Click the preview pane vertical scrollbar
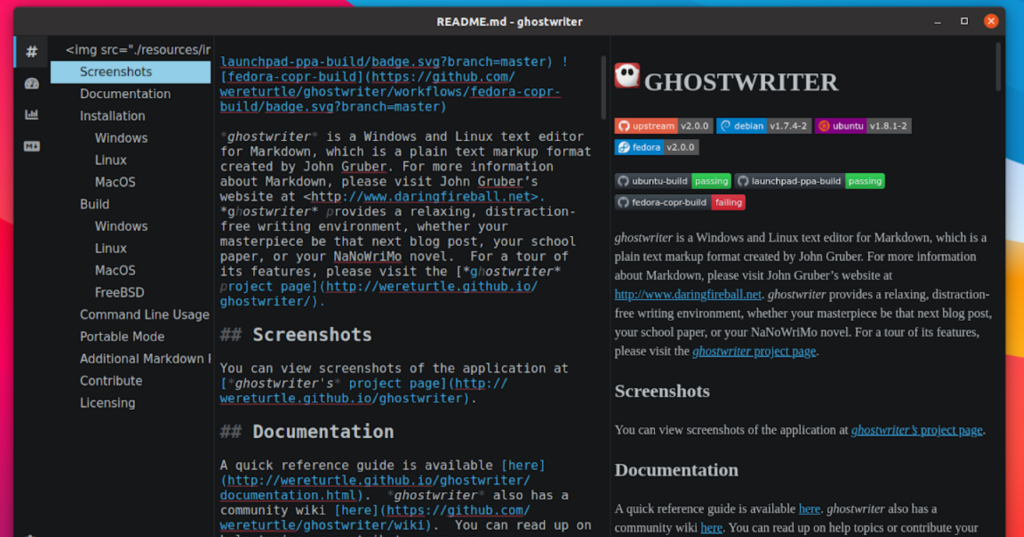This screenshot has height=537, width=1024. 997,67
